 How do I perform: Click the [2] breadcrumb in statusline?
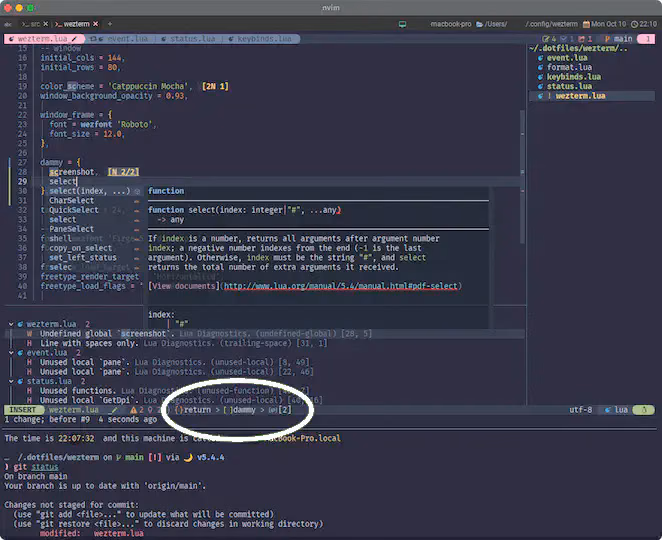click(281, 410)
